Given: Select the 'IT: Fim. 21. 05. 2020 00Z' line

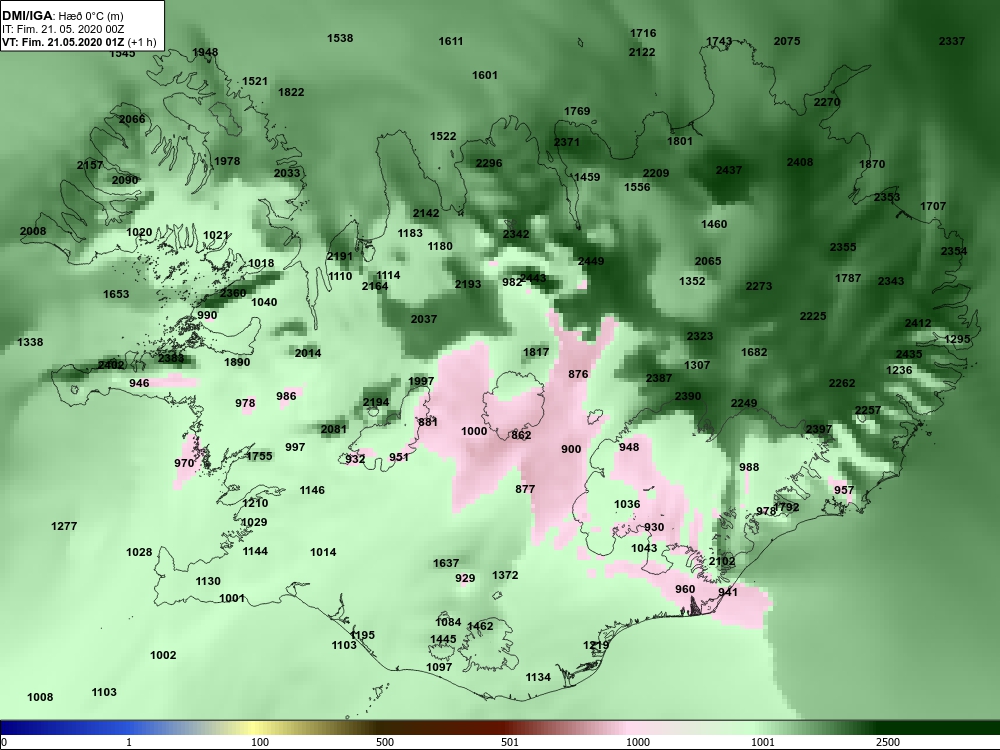Looking at the screenshot, I should 62,29.
